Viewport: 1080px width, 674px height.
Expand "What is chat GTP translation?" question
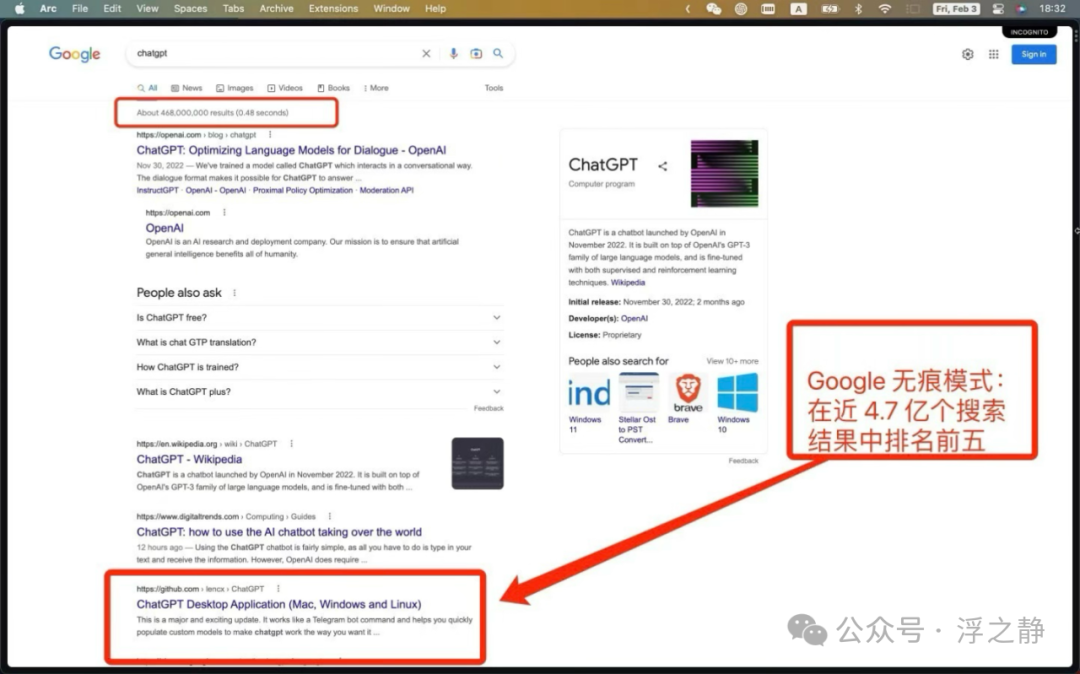[319, 342]
